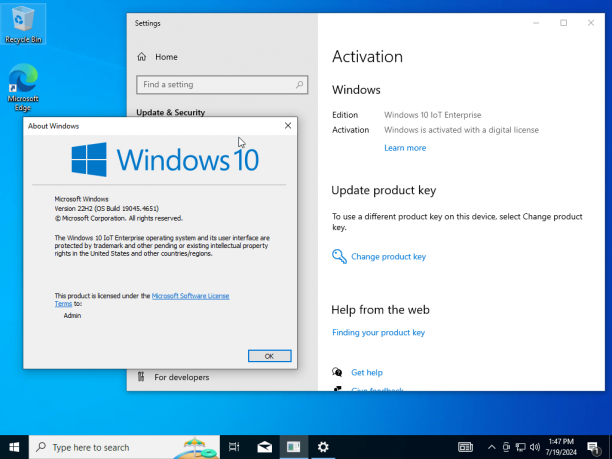
Task: Open the Windows Start menu
Action: (x=14, y=447)
